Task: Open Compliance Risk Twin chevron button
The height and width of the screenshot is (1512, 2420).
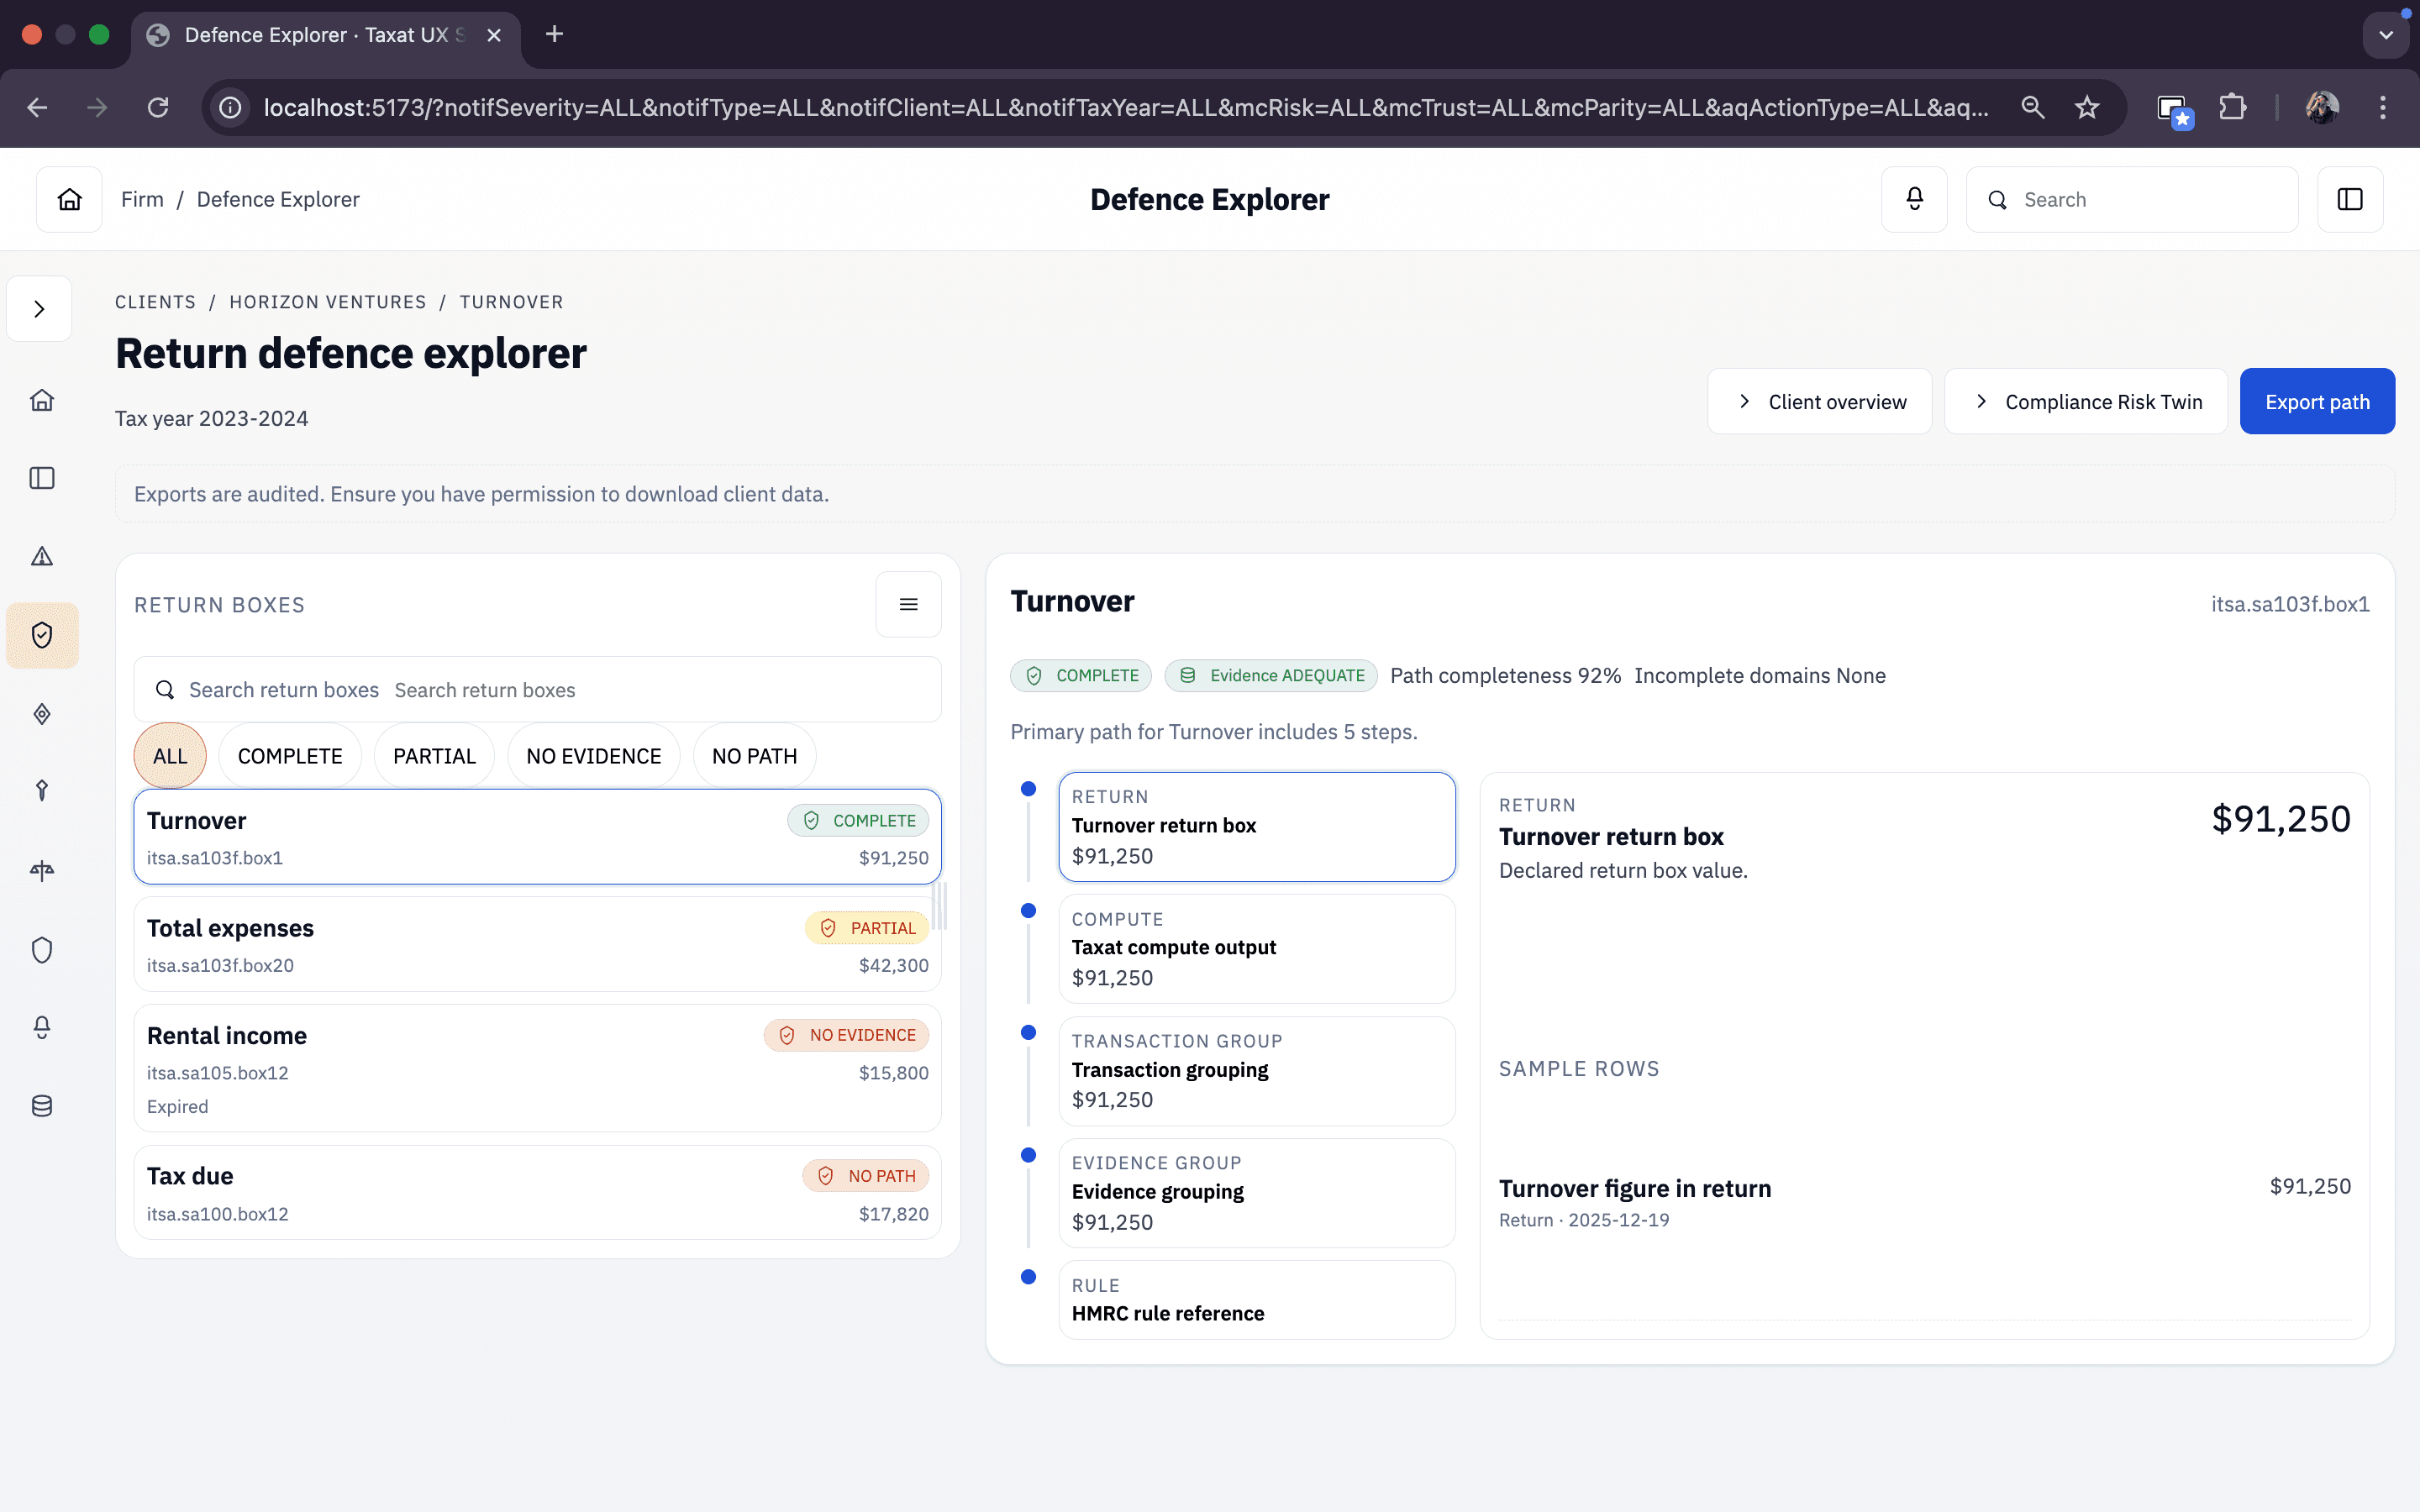Action: pos(2085,401)
